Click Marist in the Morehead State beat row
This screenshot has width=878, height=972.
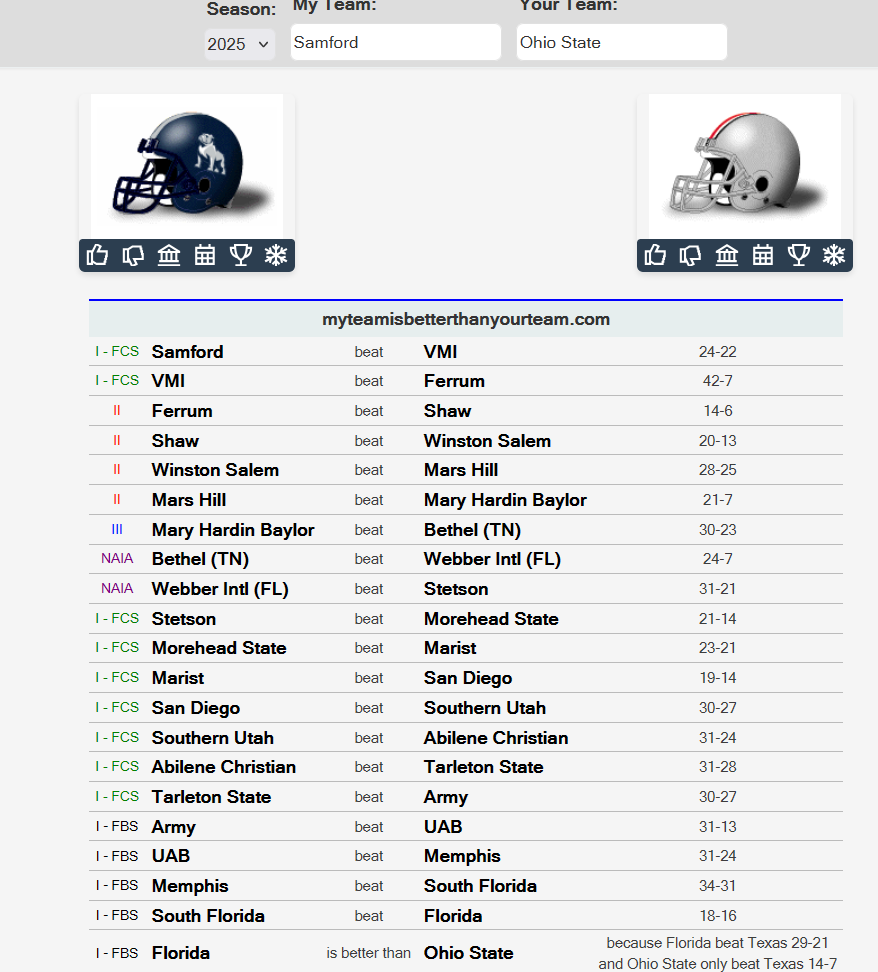450,648
